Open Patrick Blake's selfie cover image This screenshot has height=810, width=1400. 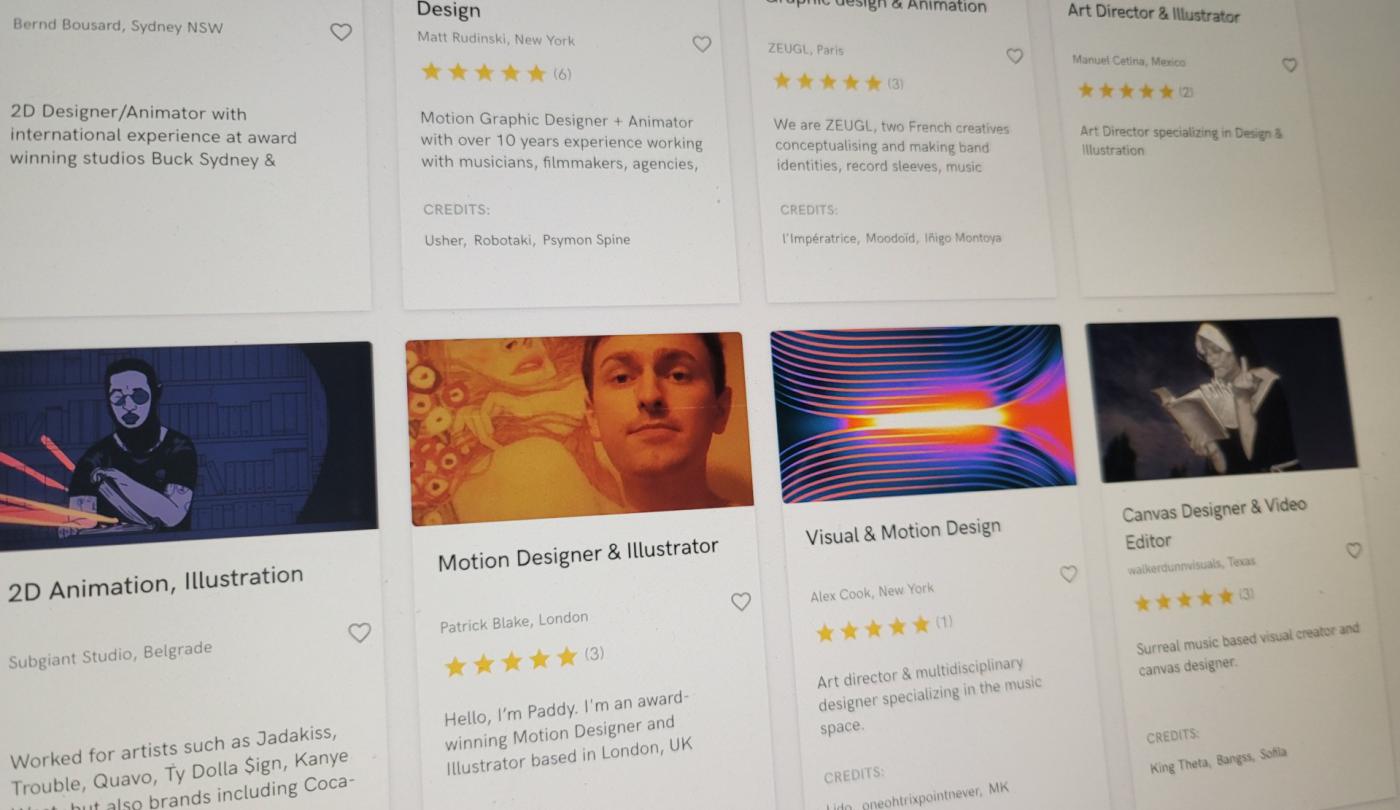pos(579,427)
